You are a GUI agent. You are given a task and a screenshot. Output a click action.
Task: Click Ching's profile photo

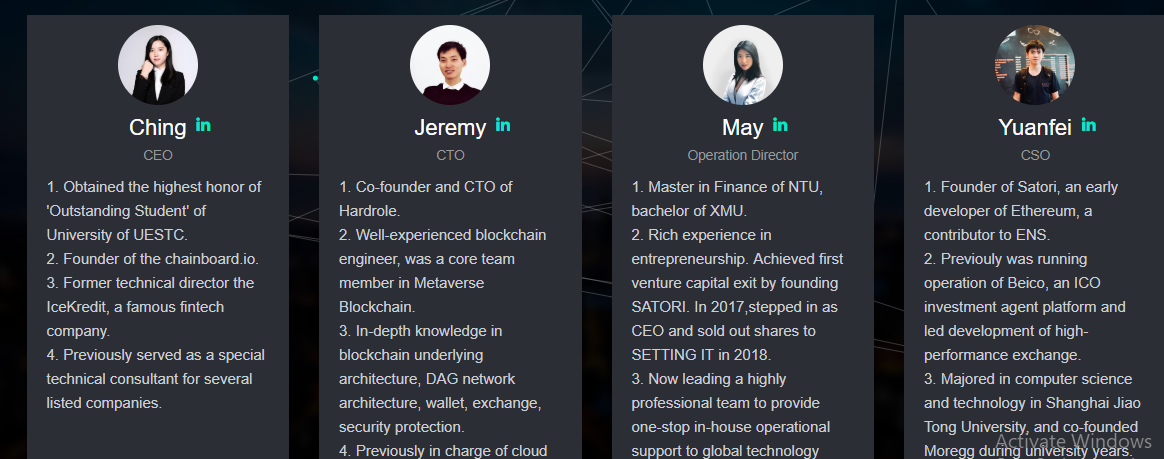coord(158,65)
